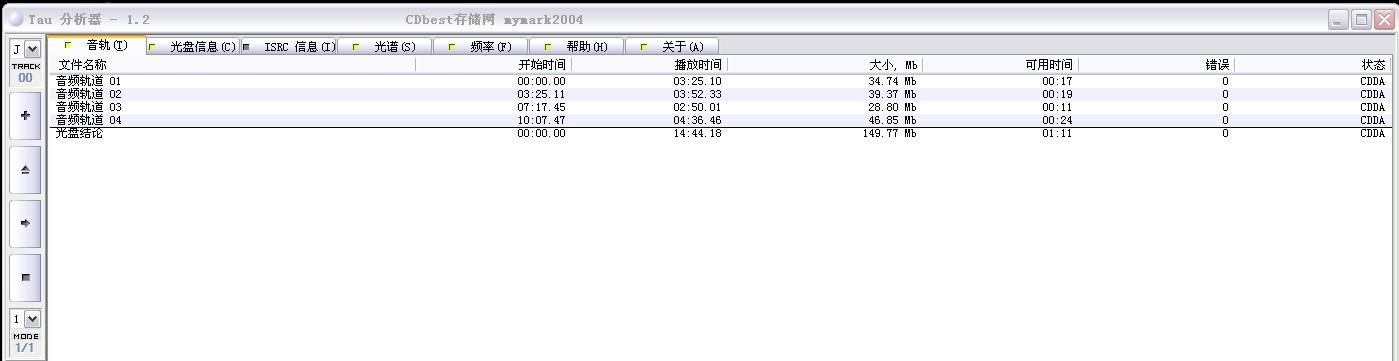The height and width of the screenshot is (361, 1399).
Task: Select the 光盘结论 summary row
Action: click(x=719, y=133)
